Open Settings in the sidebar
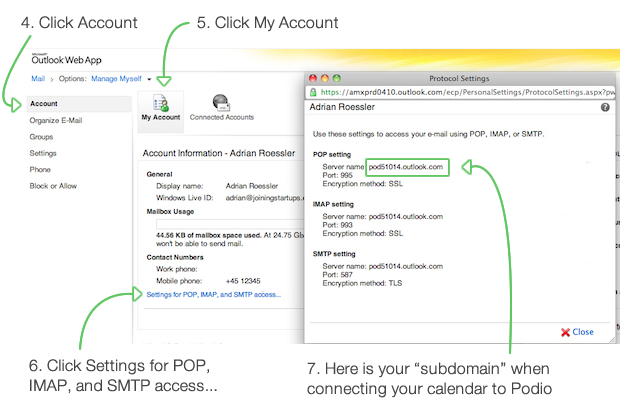Screen dimensions: 620x416 [43, 153]
